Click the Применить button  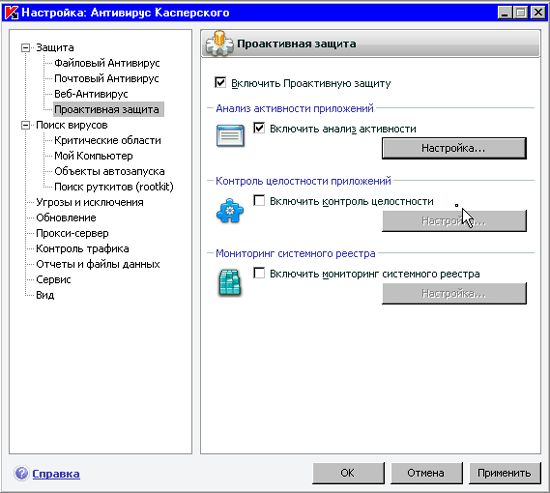point(504,473)
